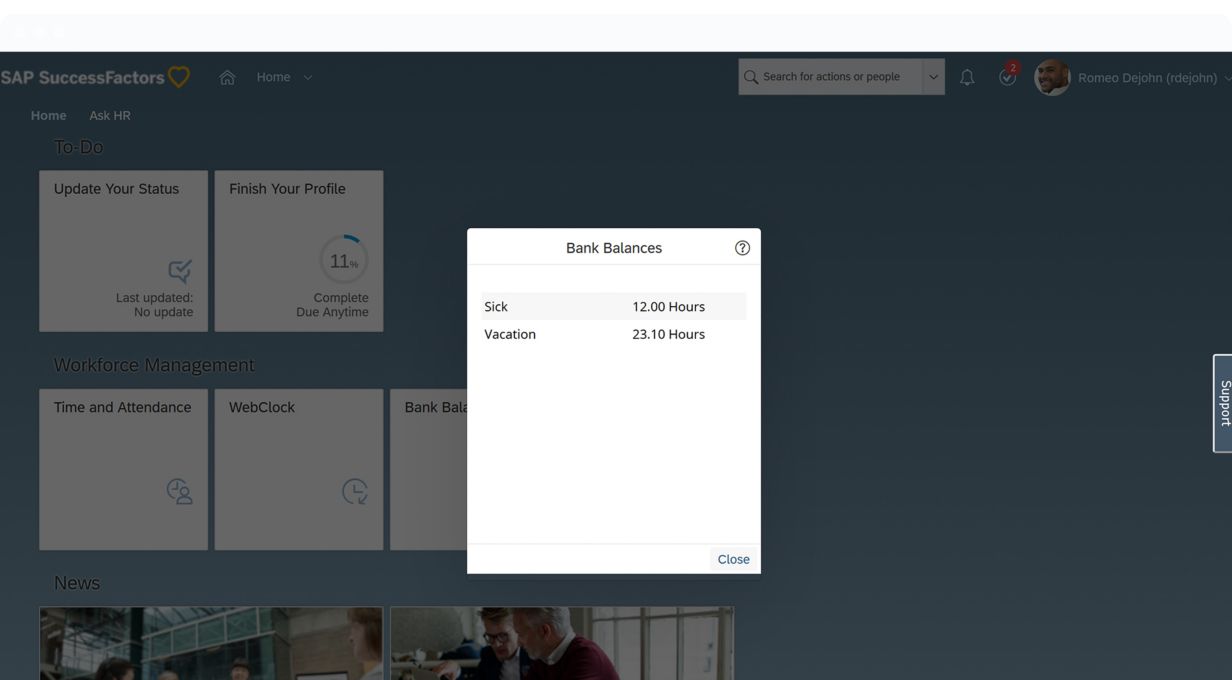Click the SAP SuccessFactors heart logo
The image size is (1232, 680).
click(x=179, y=77)
